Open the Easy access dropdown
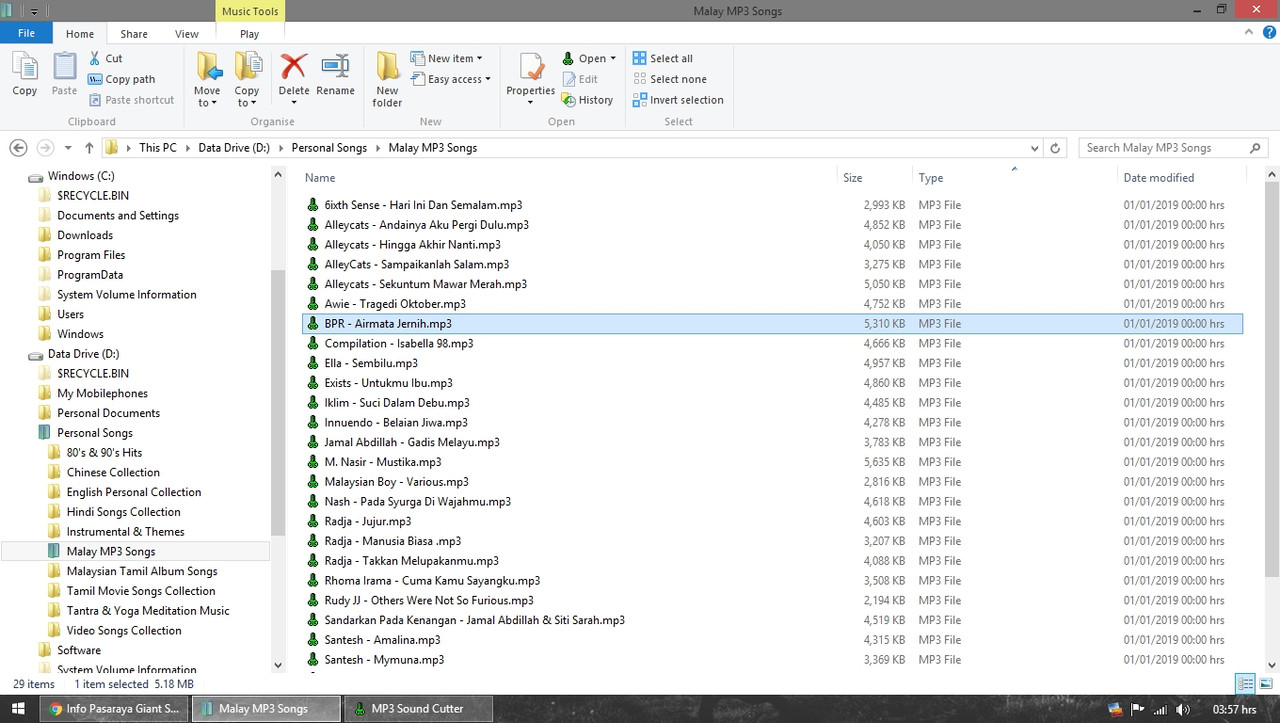 pos(451,79)
